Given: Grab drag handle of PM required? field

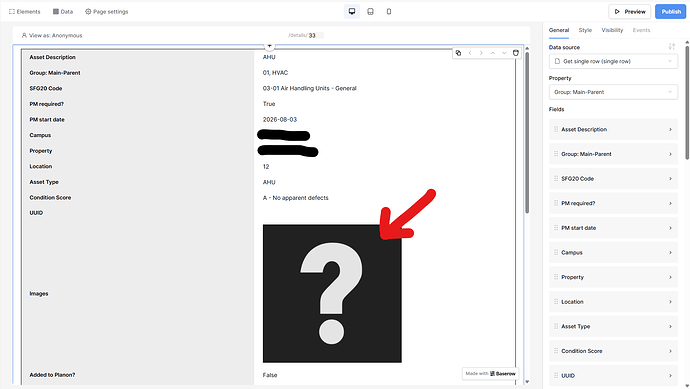Looking at the screenshot, I should (x=556, y=203).
